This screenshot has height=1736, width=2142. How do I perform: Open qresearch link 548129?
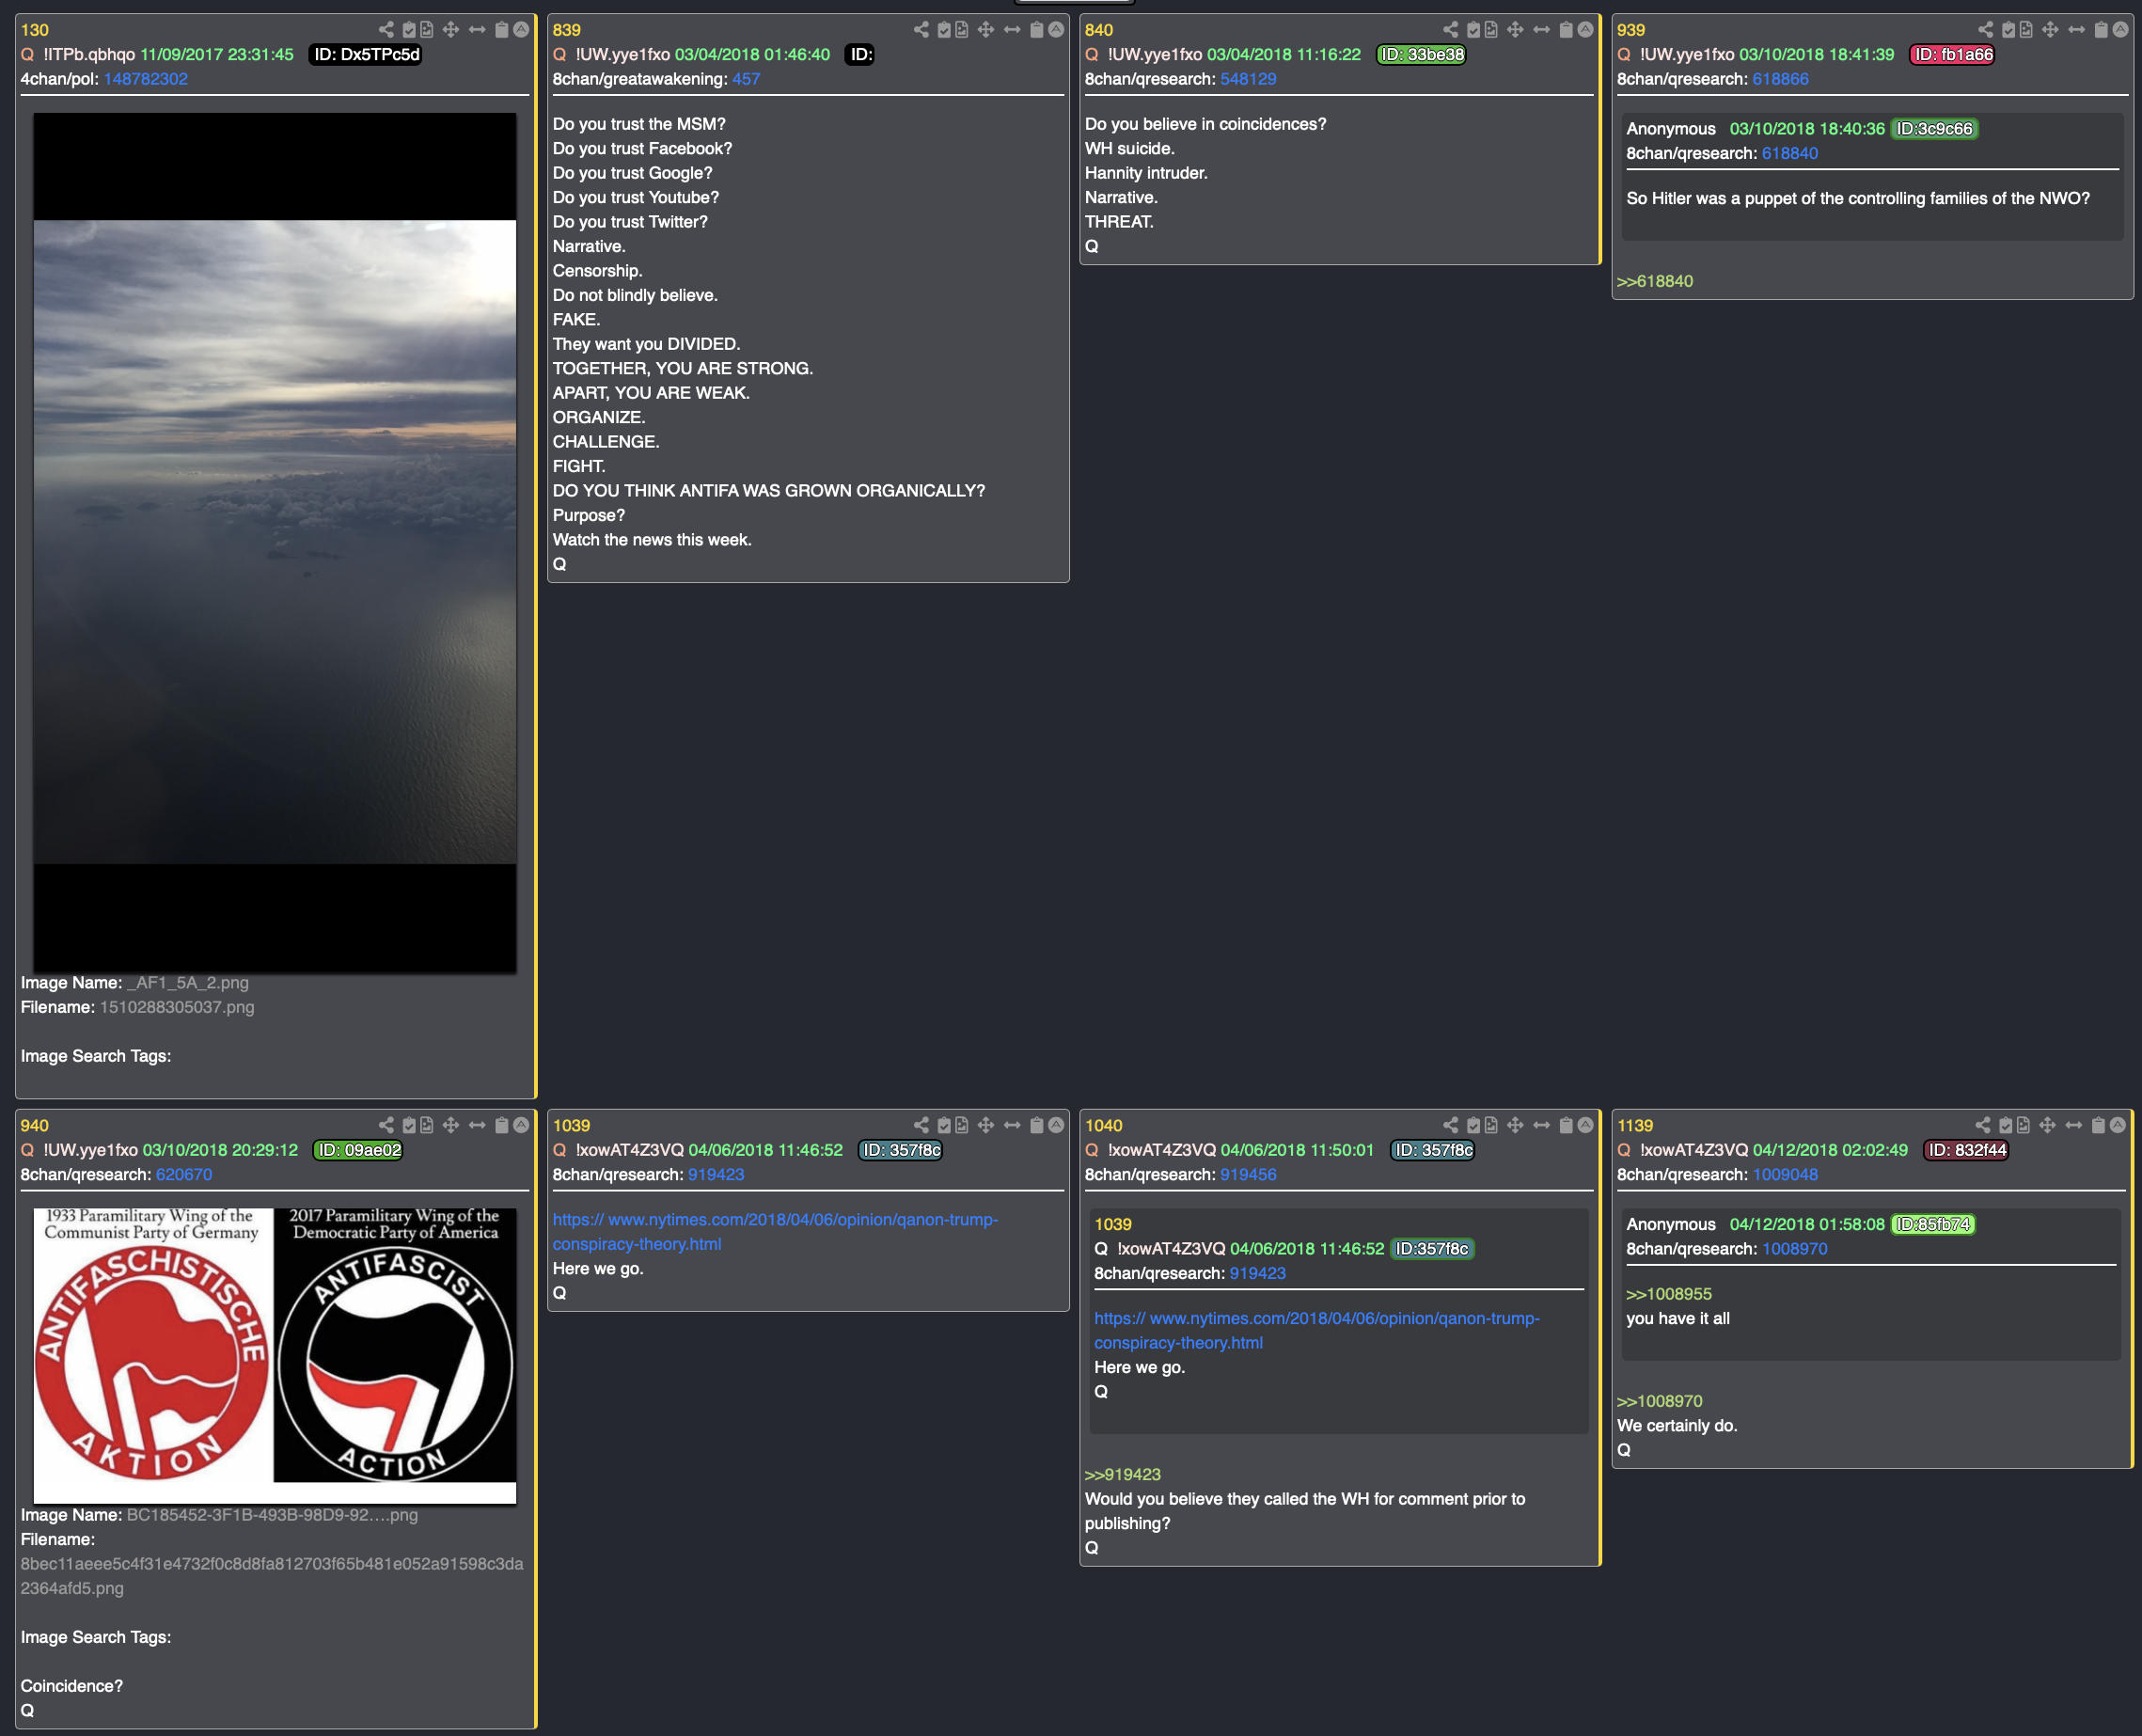click(1248, 79)
